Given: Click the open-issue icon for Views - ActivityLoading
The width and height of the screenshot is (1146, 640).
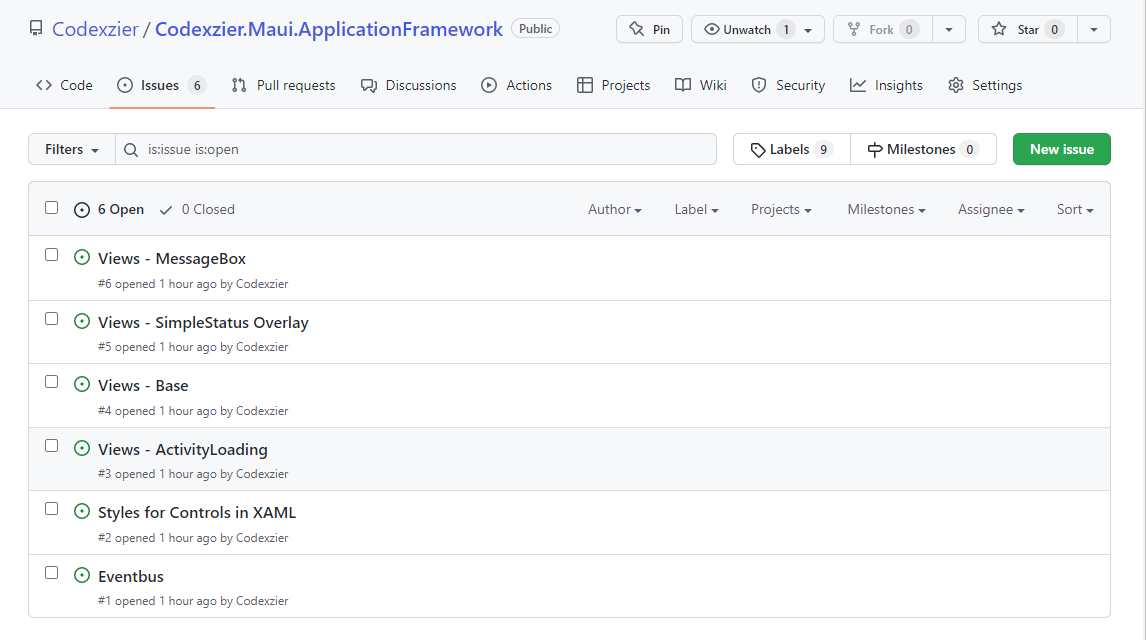Looking at the screenshot, I should coord(82,449).
